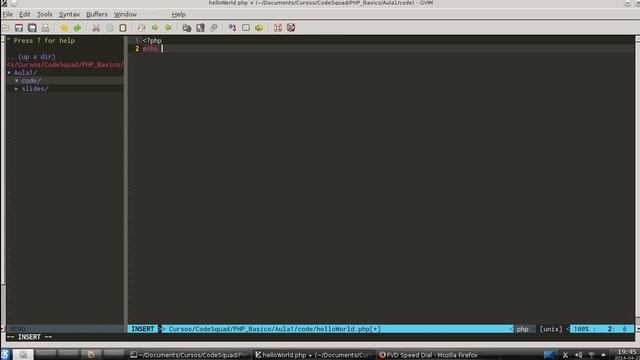Screen dimensions: 640x360
Task: Undo the last change with toolbar arrow
Action: point(64,28)
